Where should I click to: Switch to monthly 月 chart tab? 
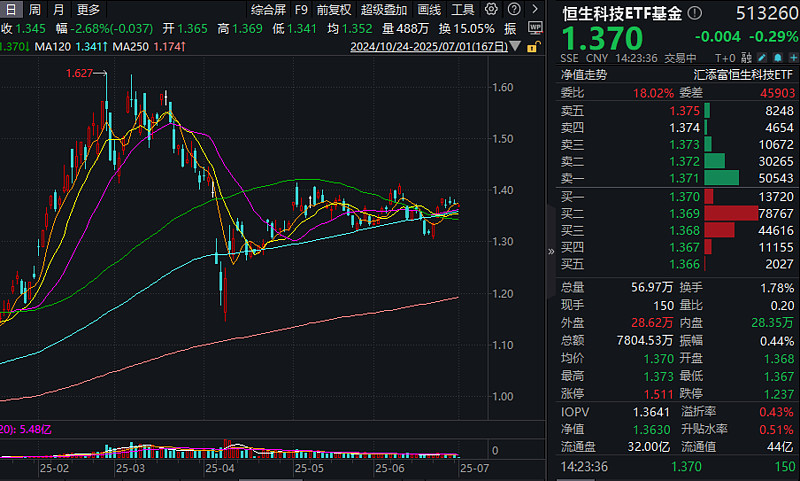(59, 10)
